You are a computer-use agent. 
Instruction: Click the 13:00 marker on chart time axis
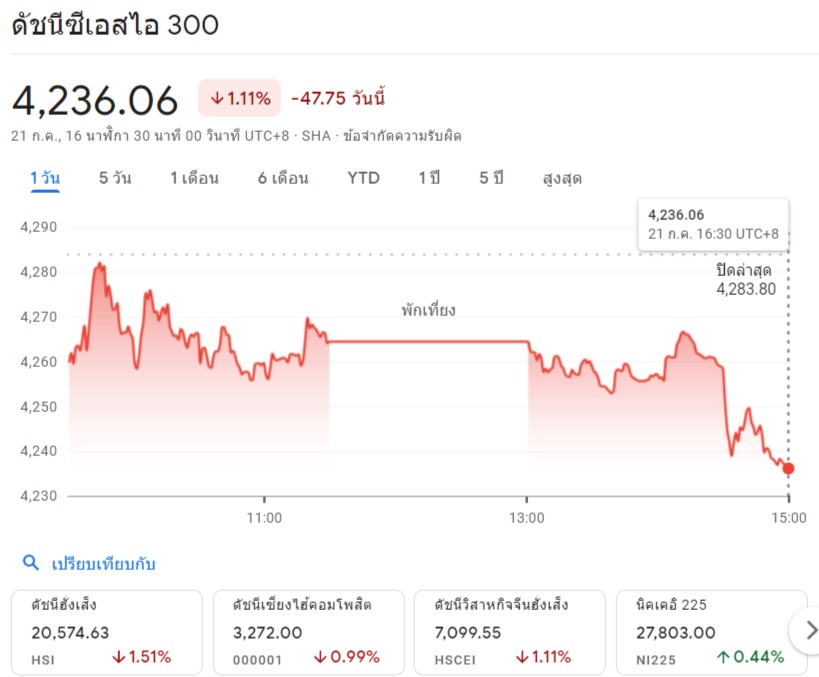click(526, 518)
